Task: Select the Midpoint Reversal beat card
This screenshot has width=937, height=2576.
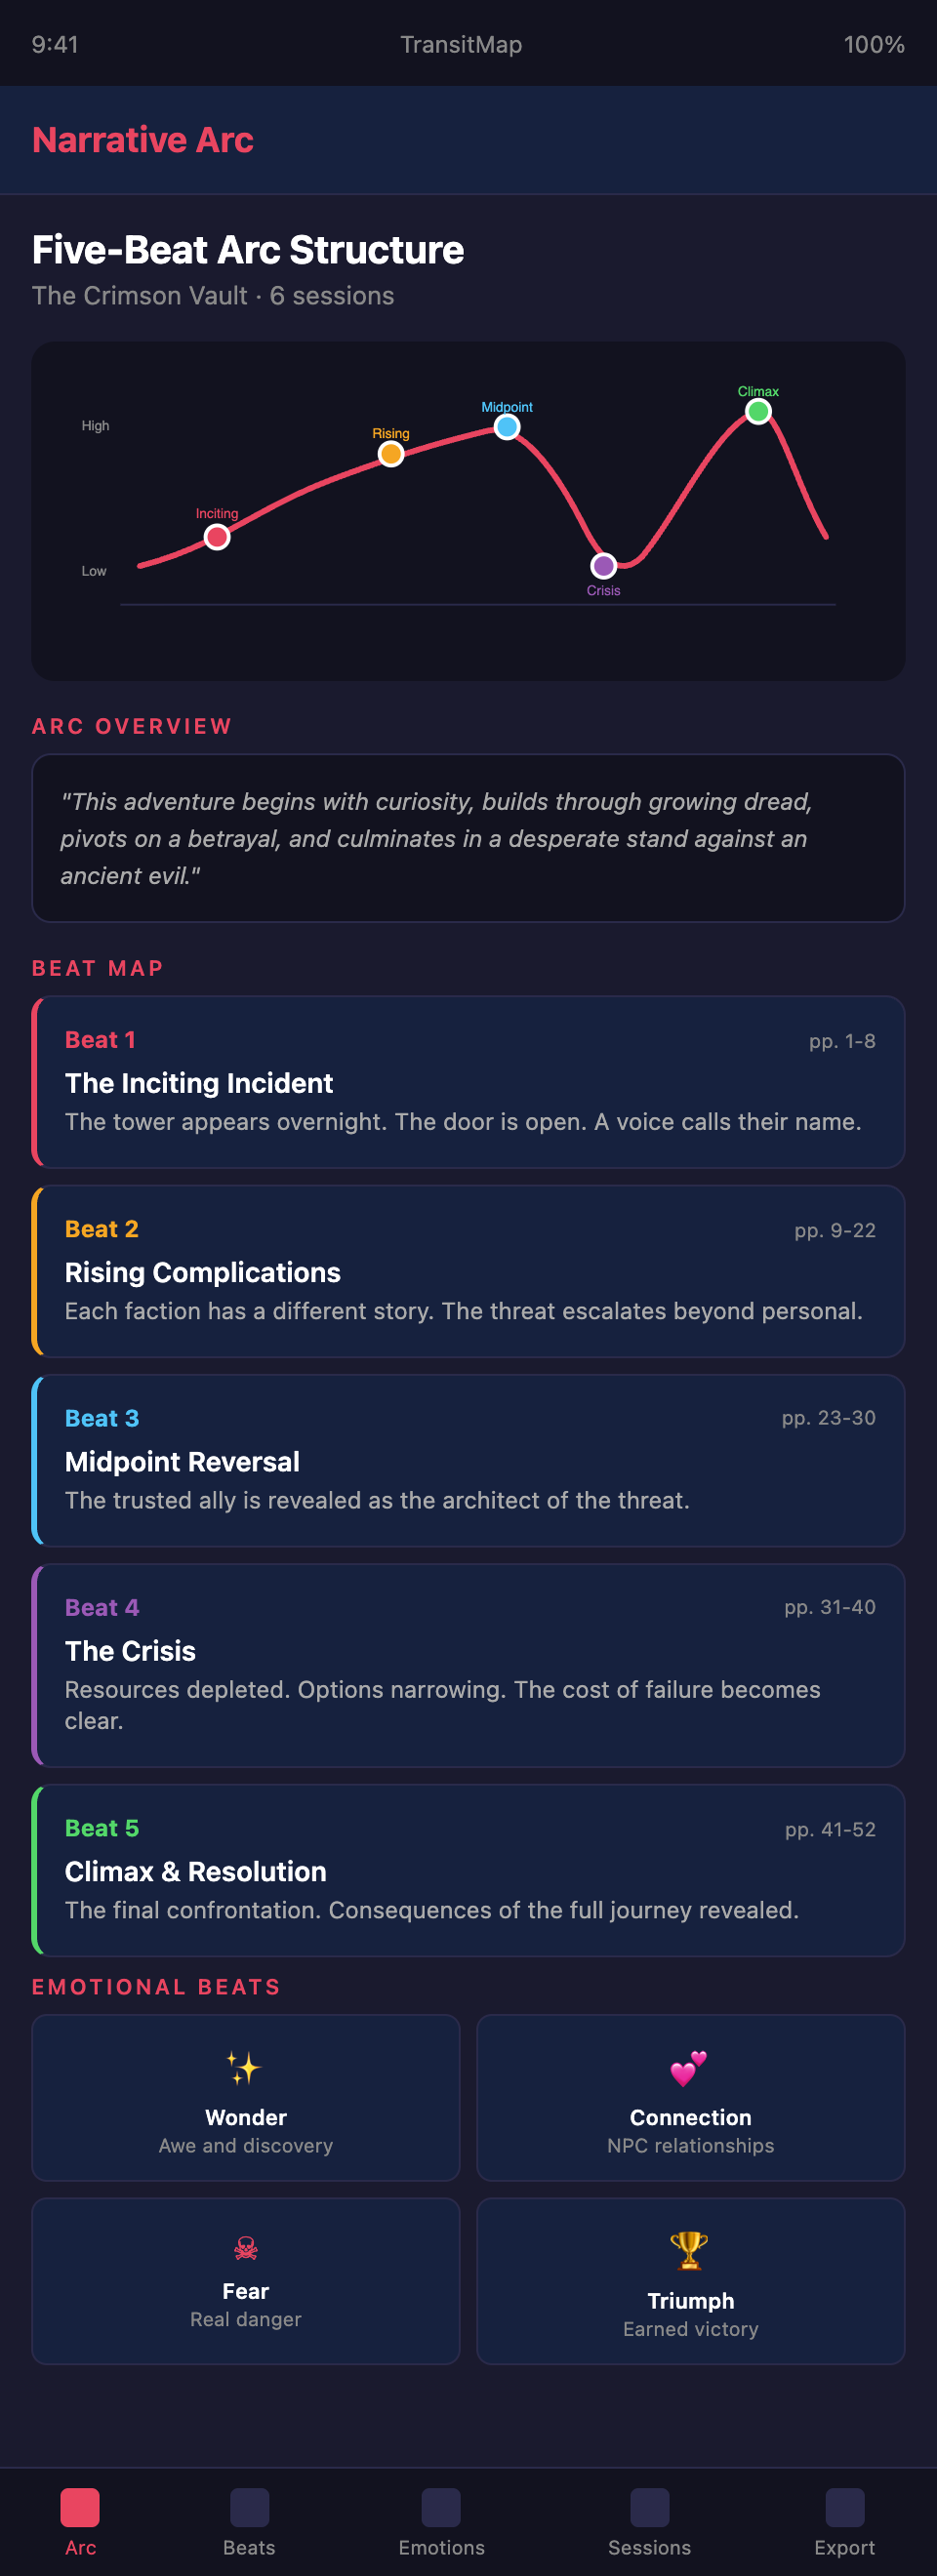Action: coord(468,1459)
